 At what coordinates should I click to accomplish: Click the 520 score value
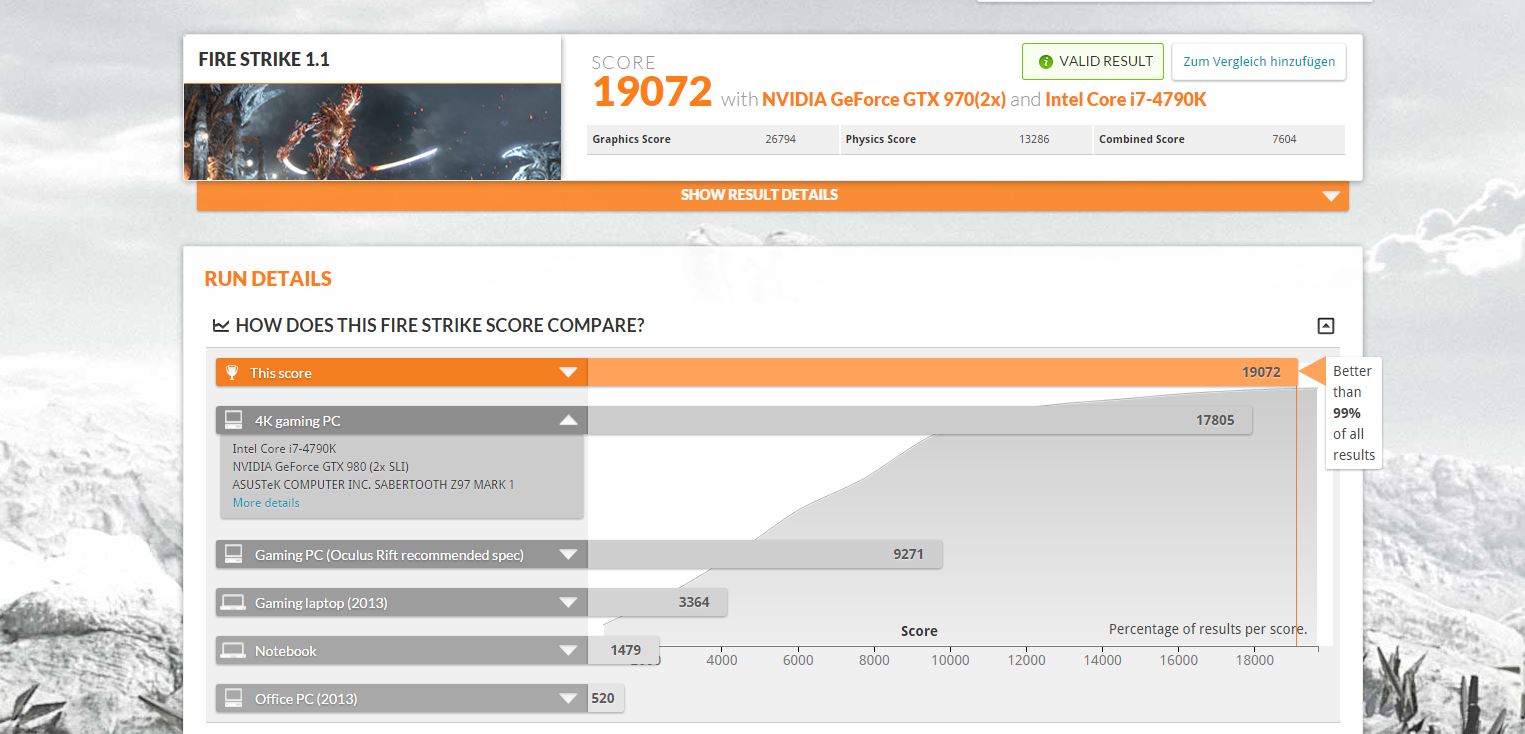point(603,699)
